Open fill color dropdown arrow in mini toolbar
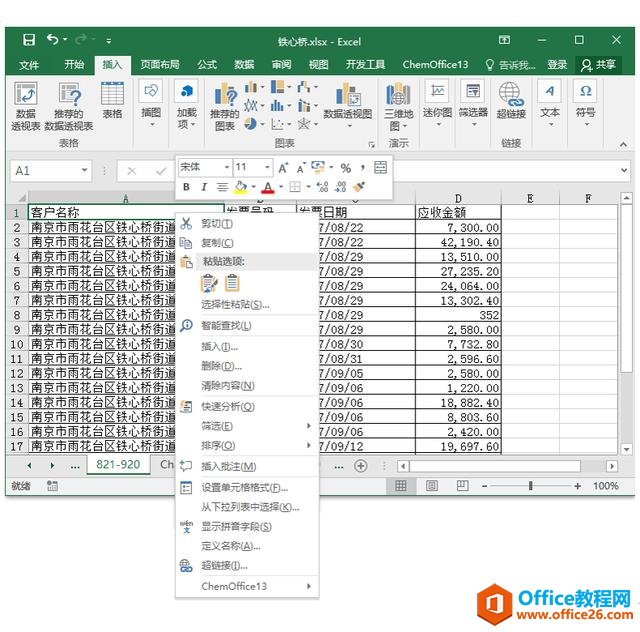The width and height of the screenshot is (640, 632). pyautogui.click(x=253, y=187)
